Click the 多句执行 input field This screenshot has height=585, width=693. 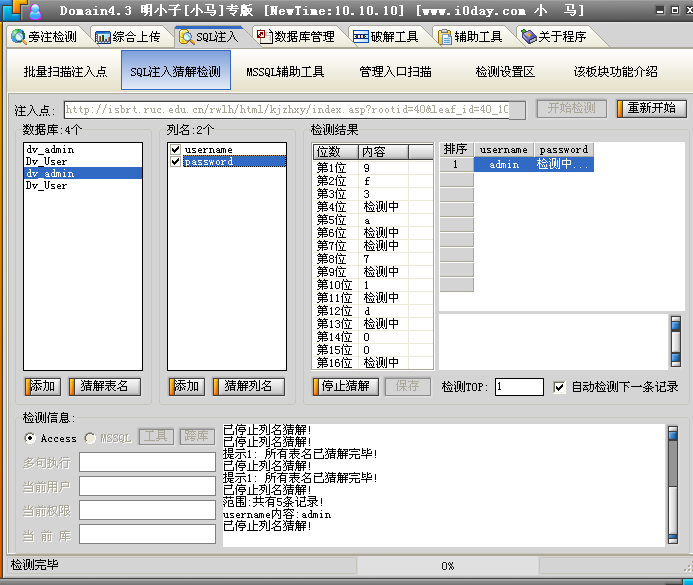pyautogui.click(x=148, y=462)
